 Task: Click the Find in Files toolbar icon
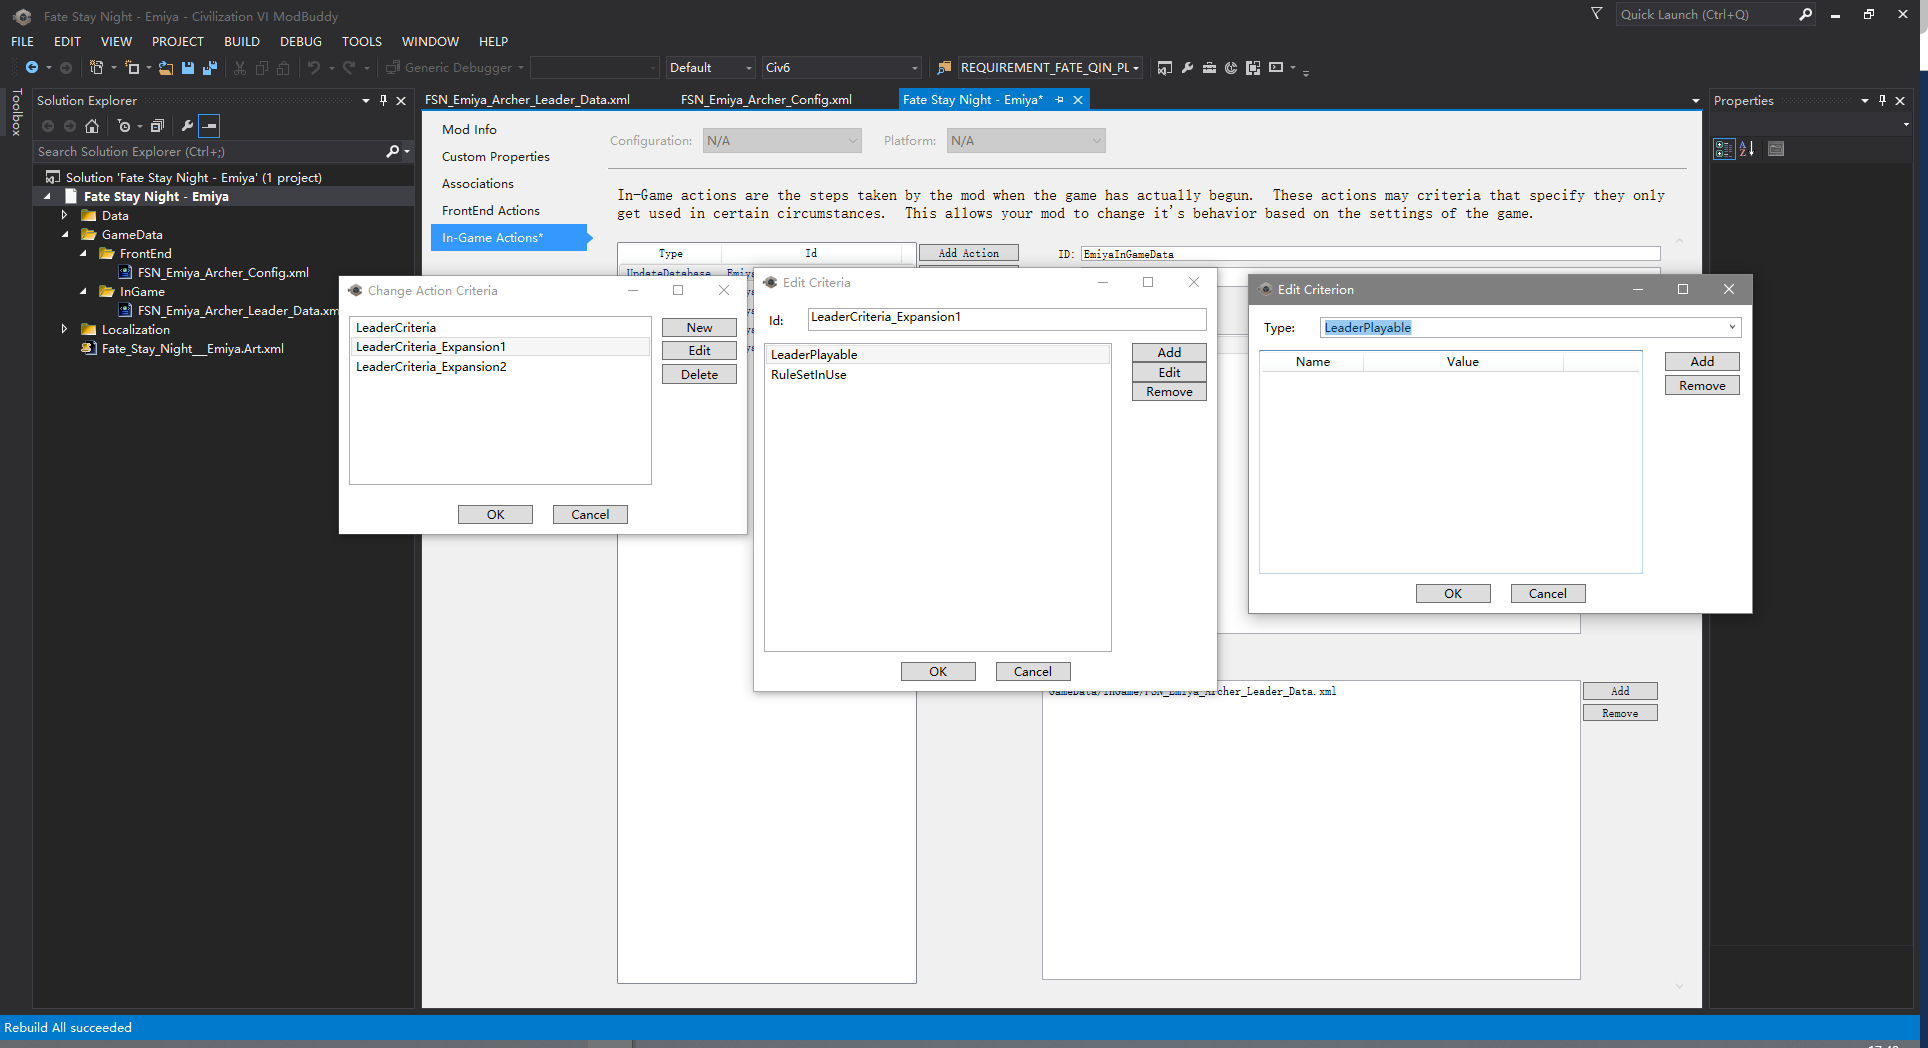click(944, 68)
